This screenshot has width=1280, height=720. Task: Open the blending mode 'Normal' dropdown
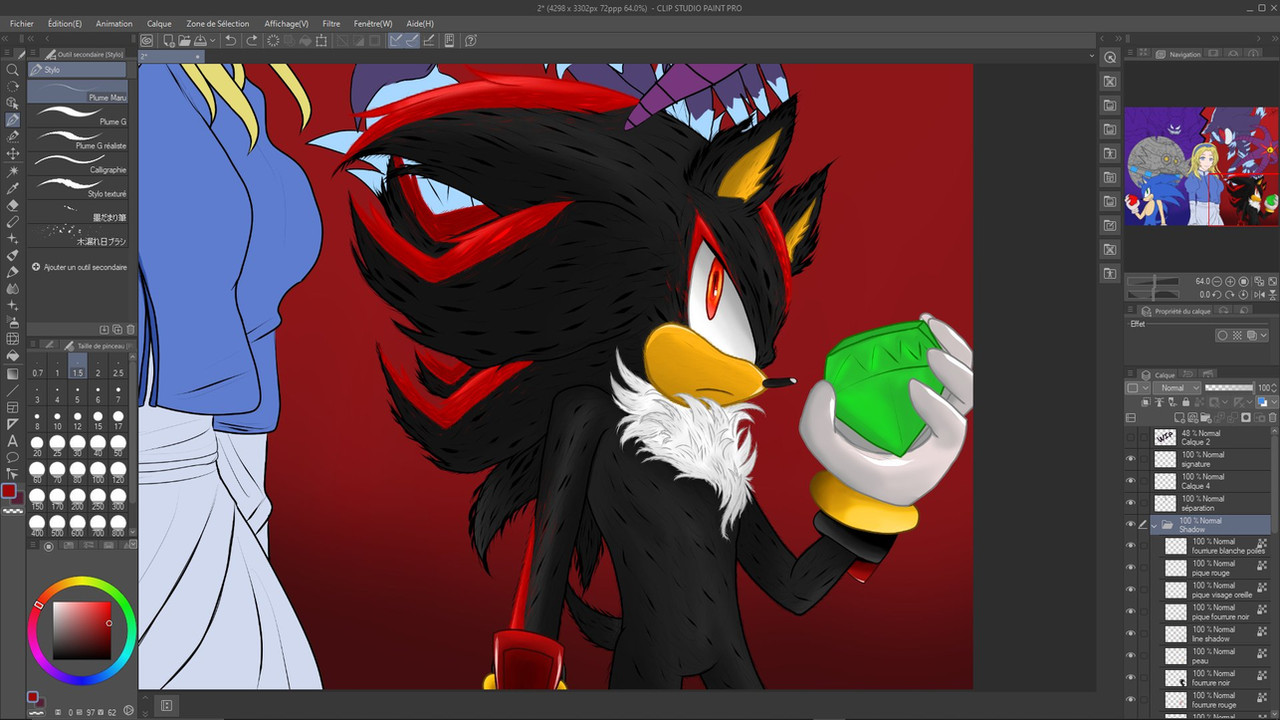[1175, 388]
